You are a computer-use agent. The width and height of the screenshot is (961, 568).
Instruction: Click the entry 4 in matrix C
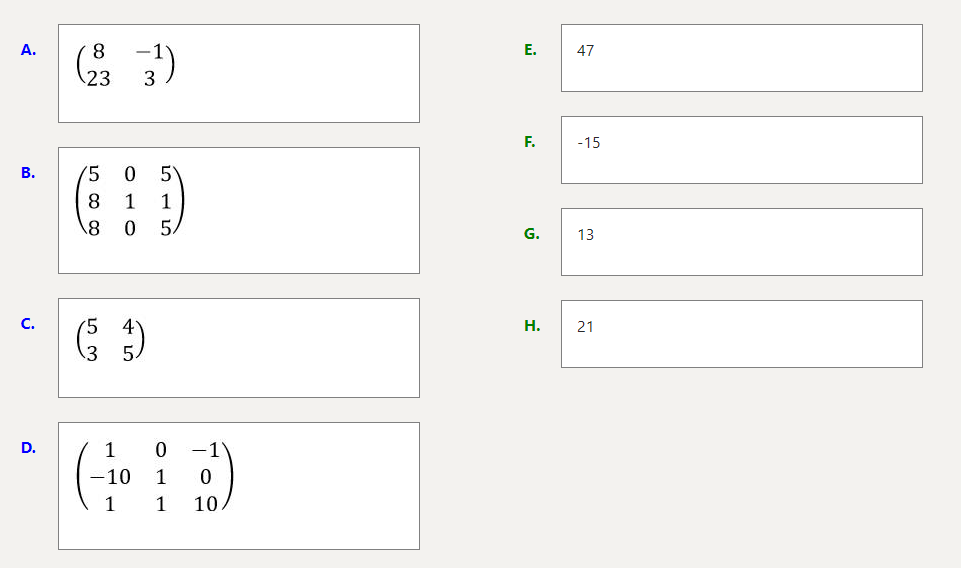pos(128,326)
